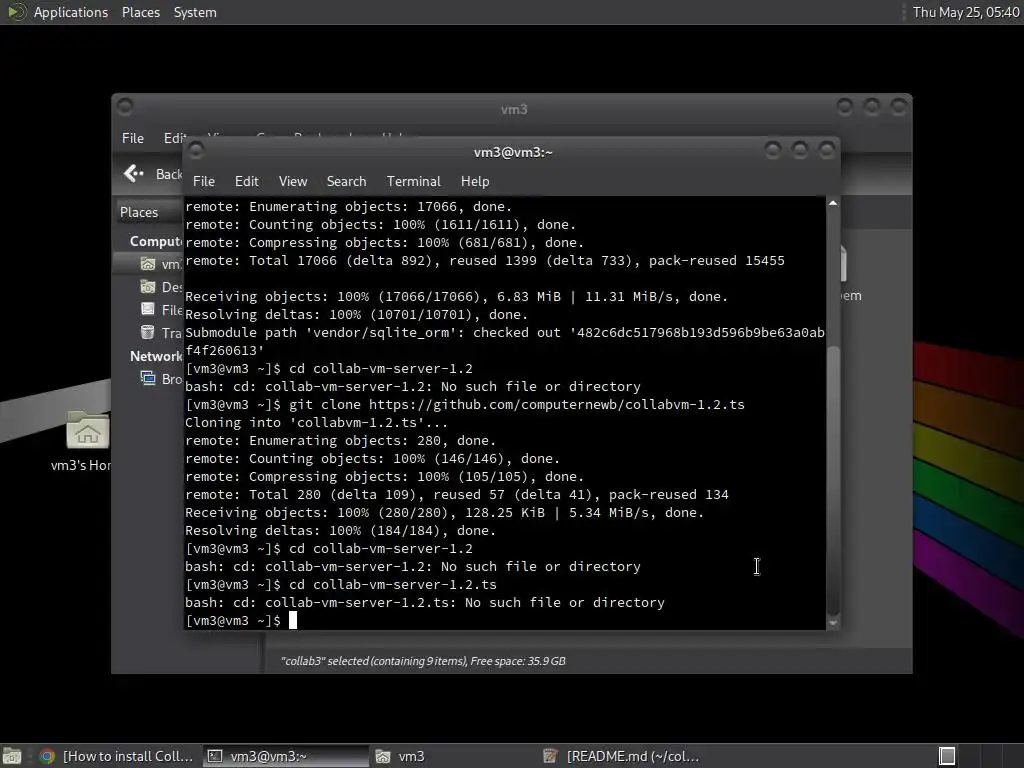Click the Chrome icon in the taskbar
The image size is (1024, 768).
pyautogui.click(x=46, y=756)
